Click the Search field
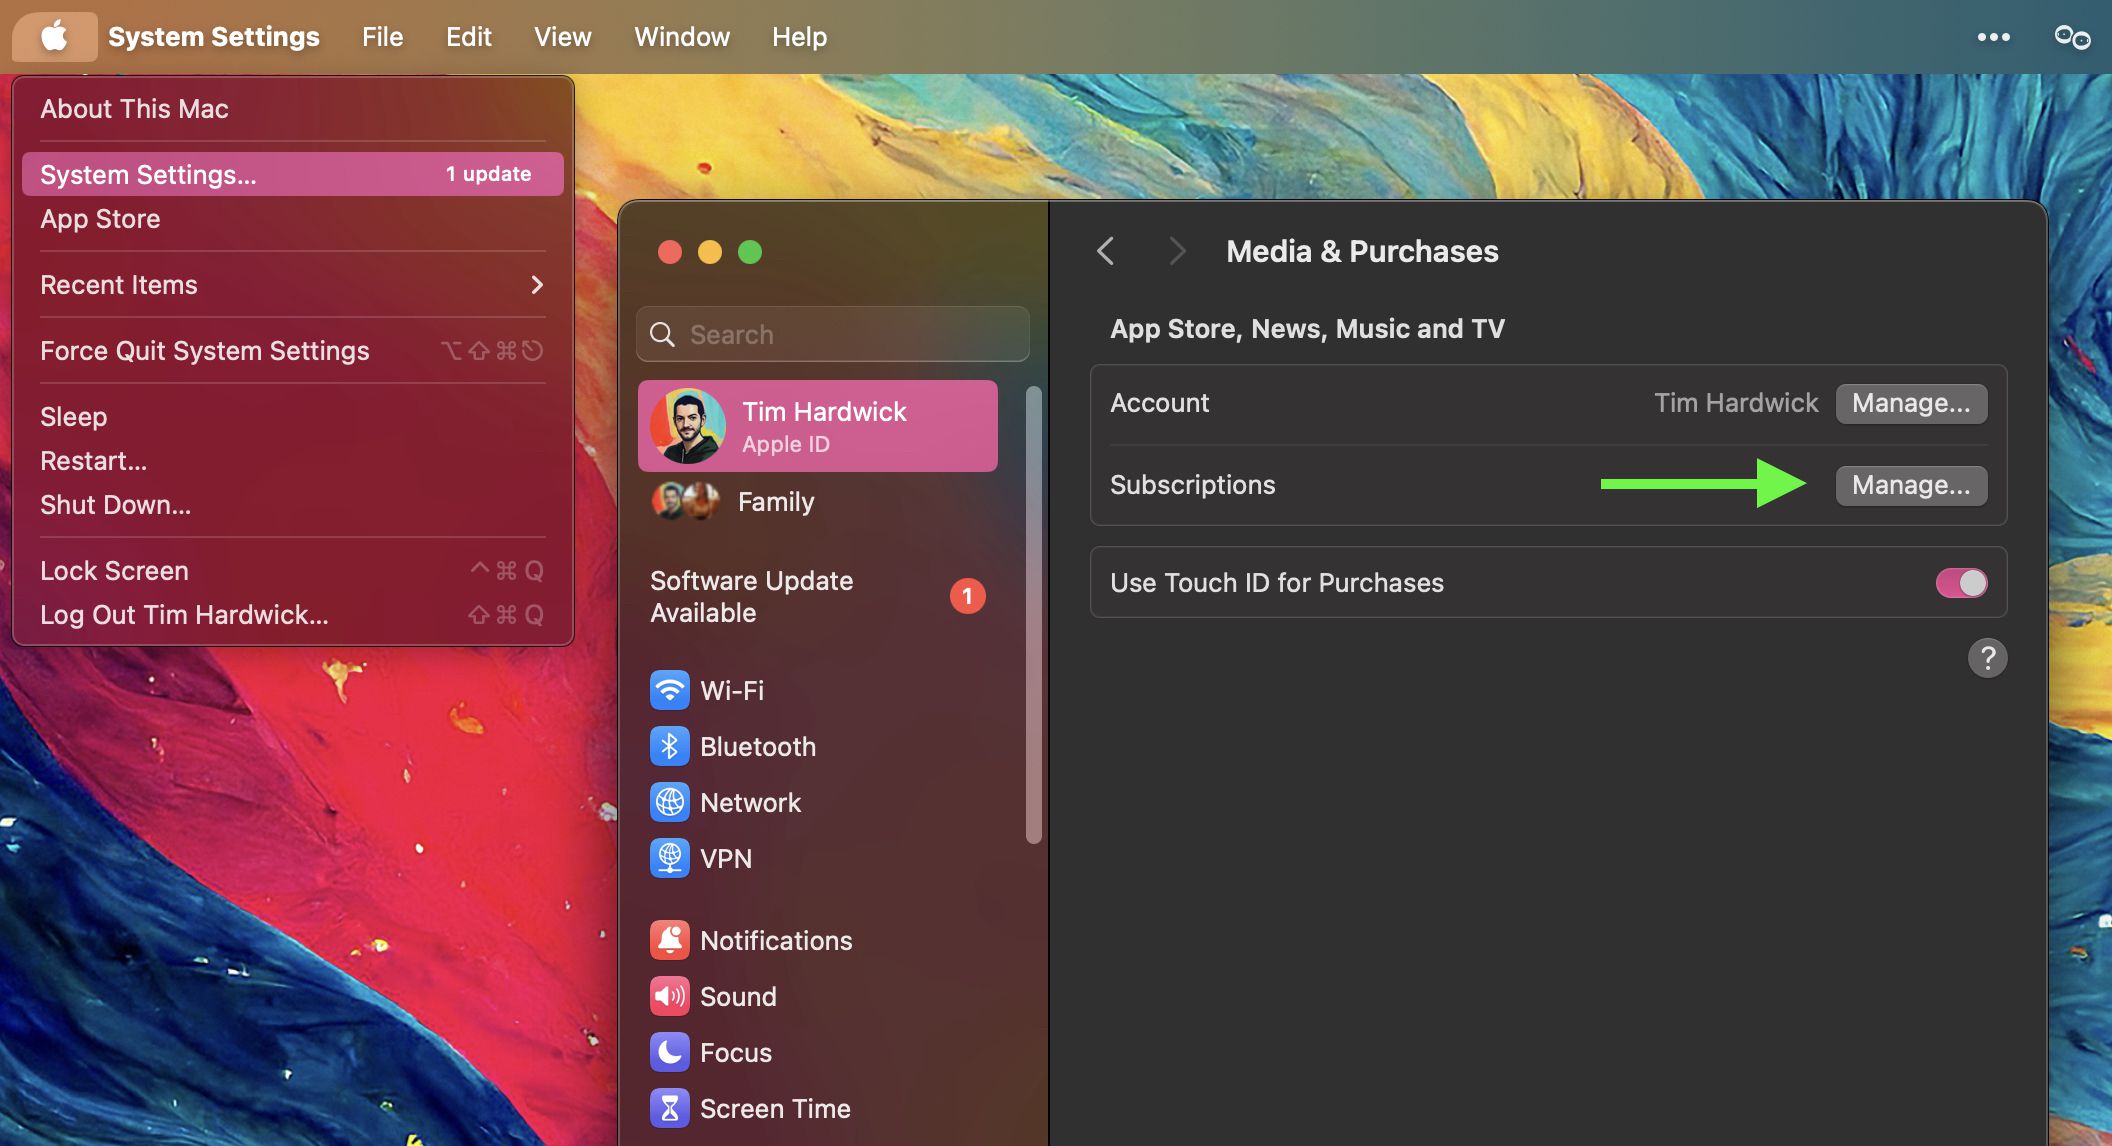The height and width of the screenshot is (1146, 2112). click(x=832, y=334)
